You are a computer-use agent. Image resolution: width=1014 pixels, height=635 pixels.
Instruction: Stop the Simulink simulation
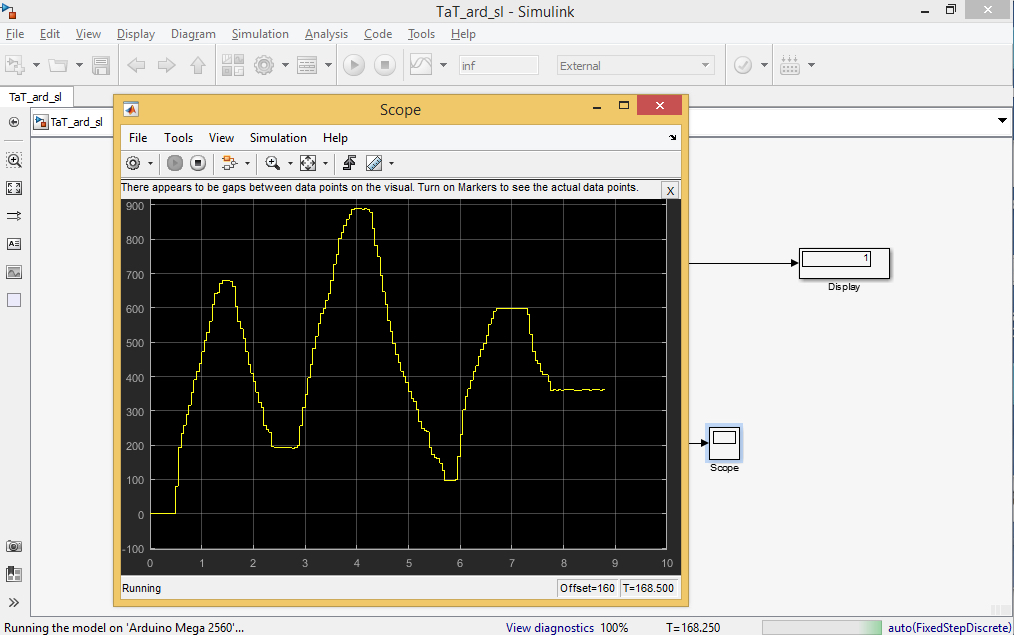click(385, 65)
